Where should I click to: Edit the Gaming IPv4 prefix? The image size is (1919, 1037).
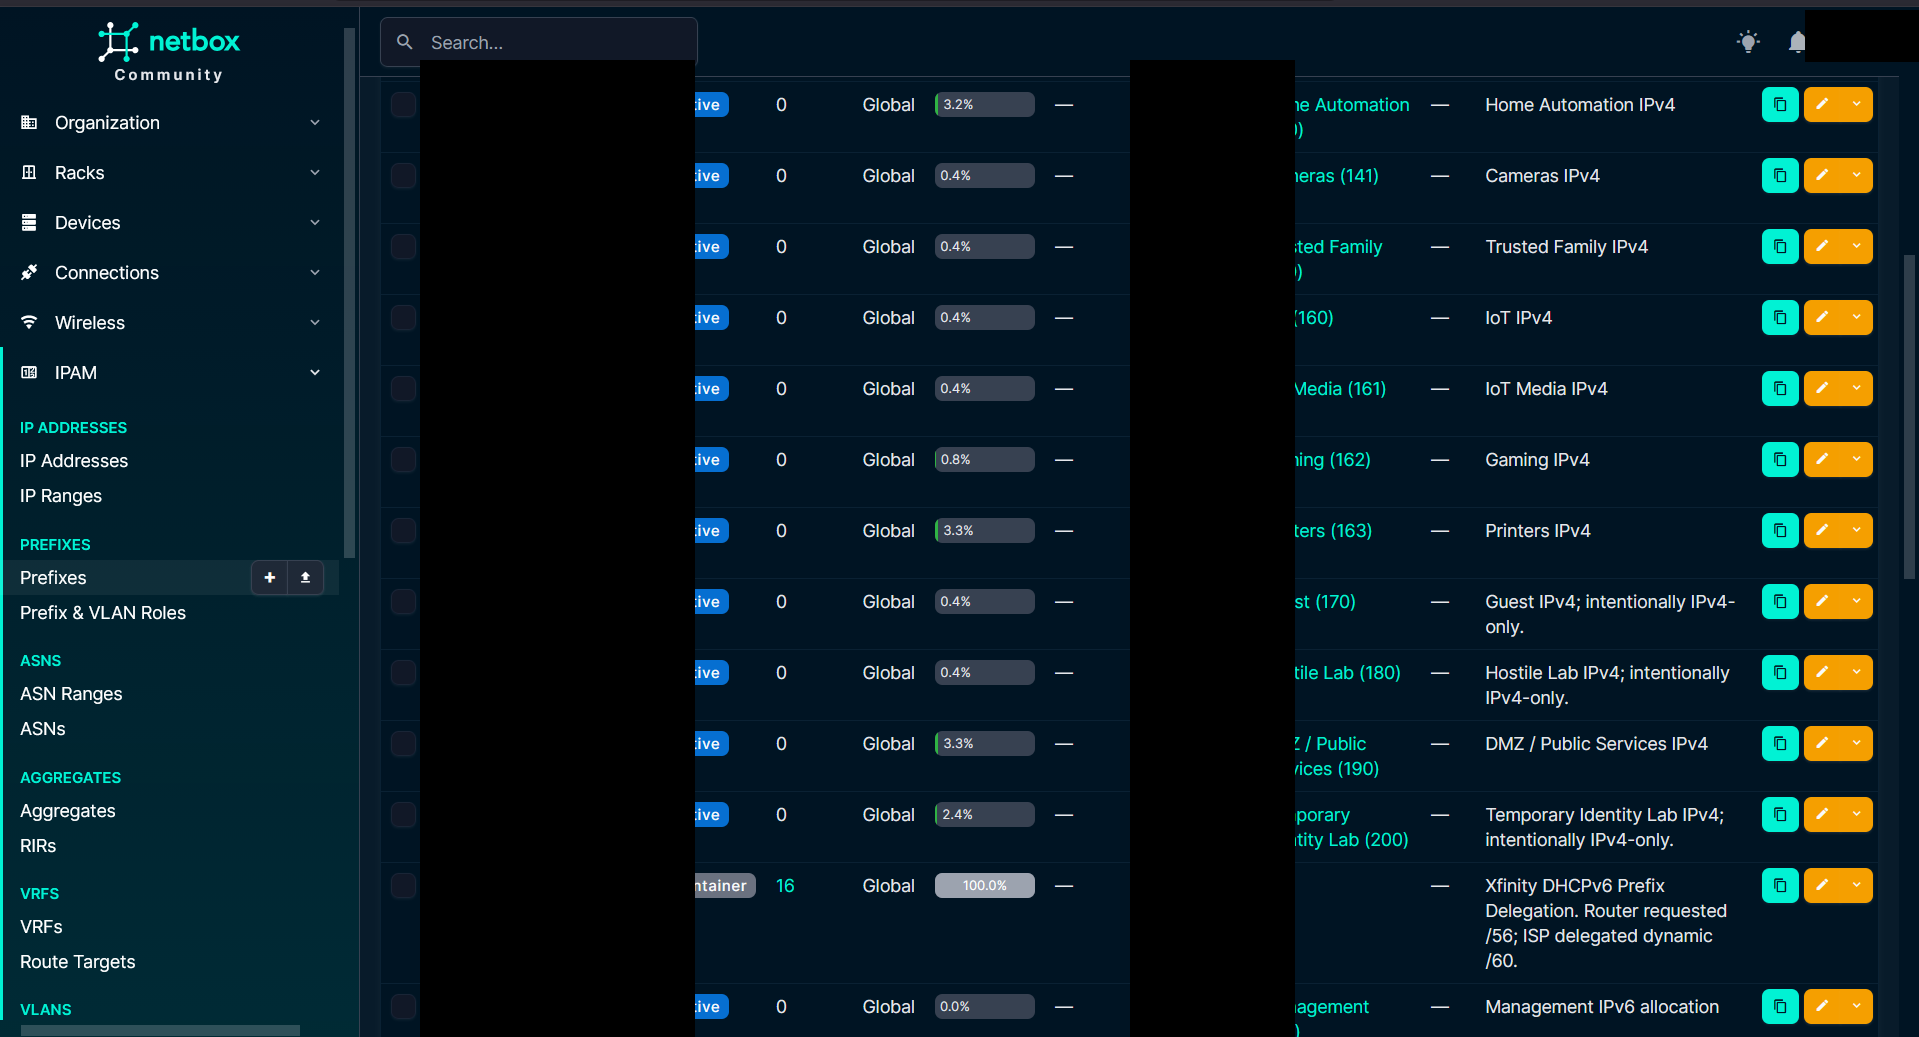point(1822,460)
